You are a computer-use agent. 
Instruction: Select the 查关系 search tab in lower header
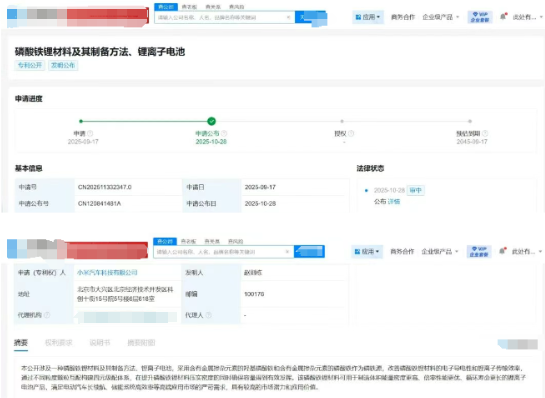[212, 241]
